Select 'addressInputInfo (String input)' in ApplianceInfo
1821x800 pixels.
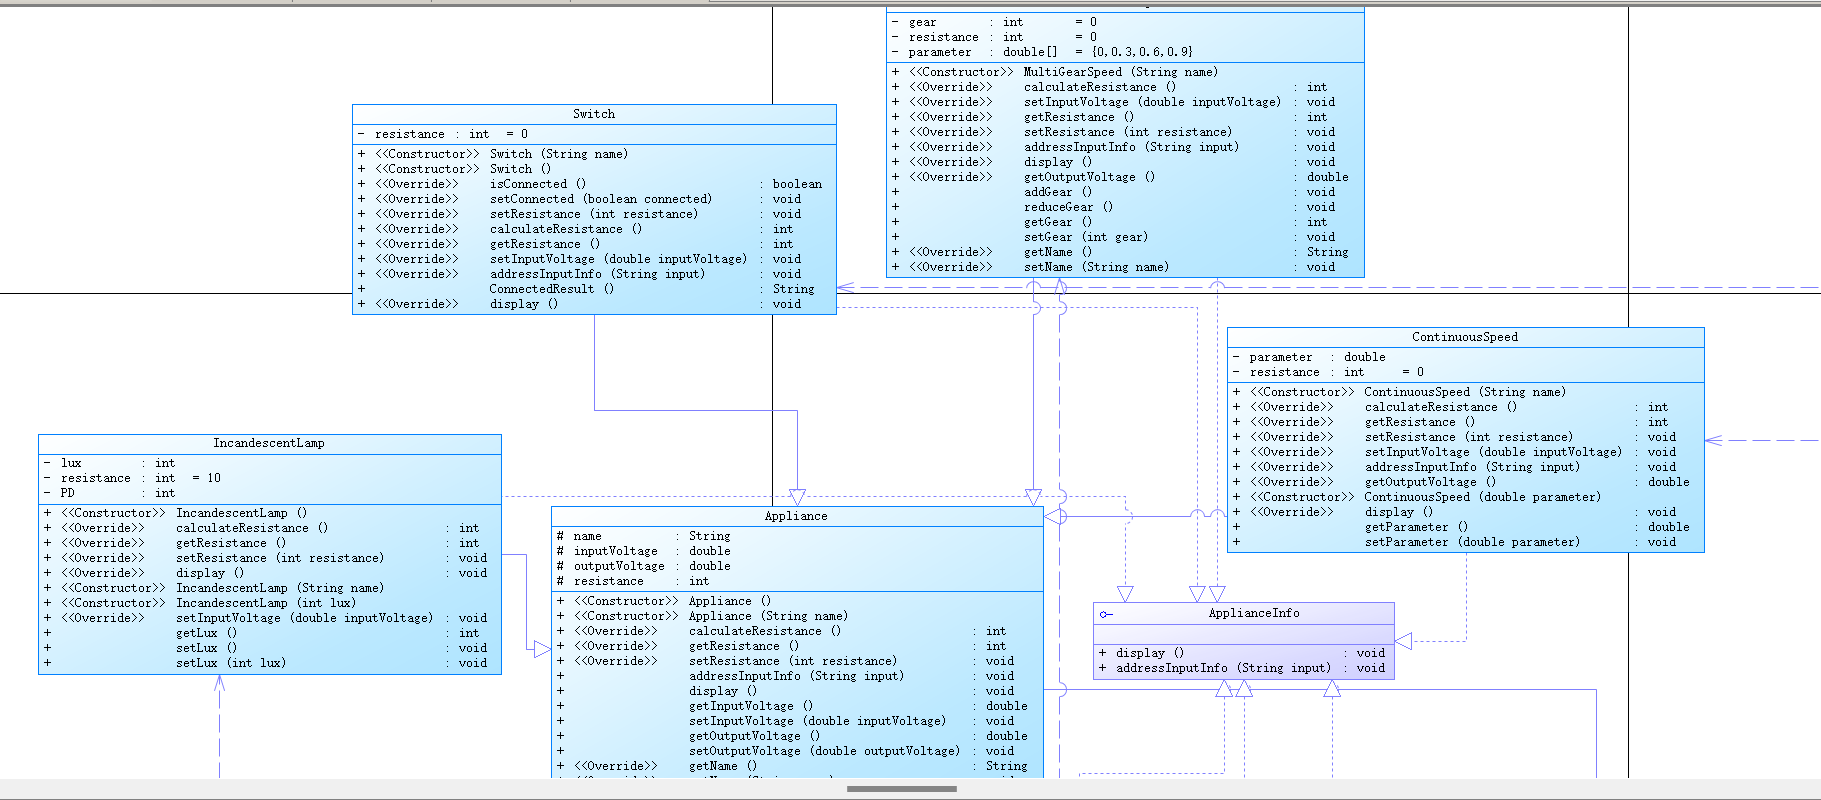coord(1242,668)
